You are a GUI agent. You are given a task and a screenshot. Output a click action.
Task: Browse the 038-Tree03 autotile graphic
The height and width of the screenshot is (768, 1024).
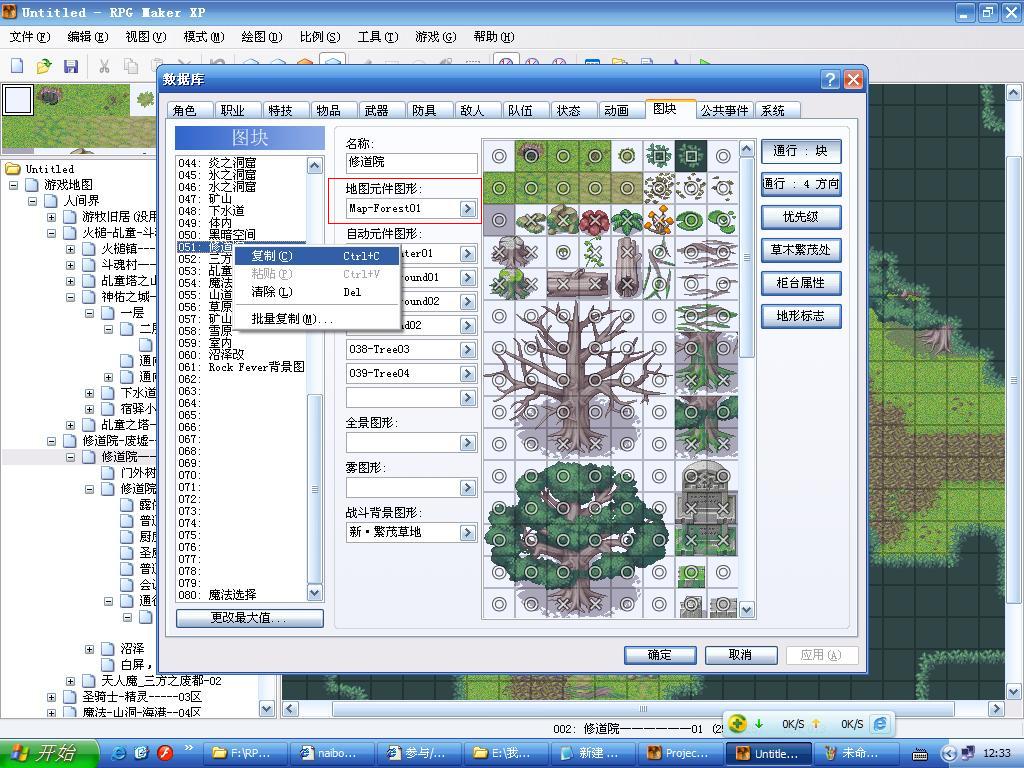tap(468, 349)
